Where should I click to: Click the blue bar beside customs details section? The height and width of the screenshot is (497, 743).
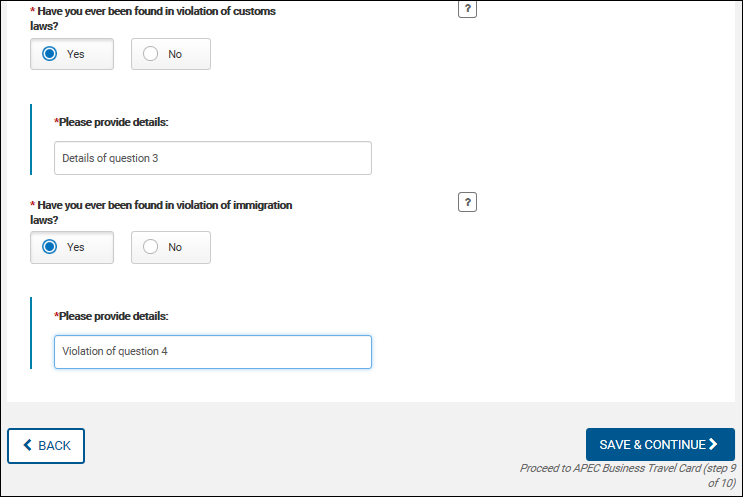tap(31, 139)
